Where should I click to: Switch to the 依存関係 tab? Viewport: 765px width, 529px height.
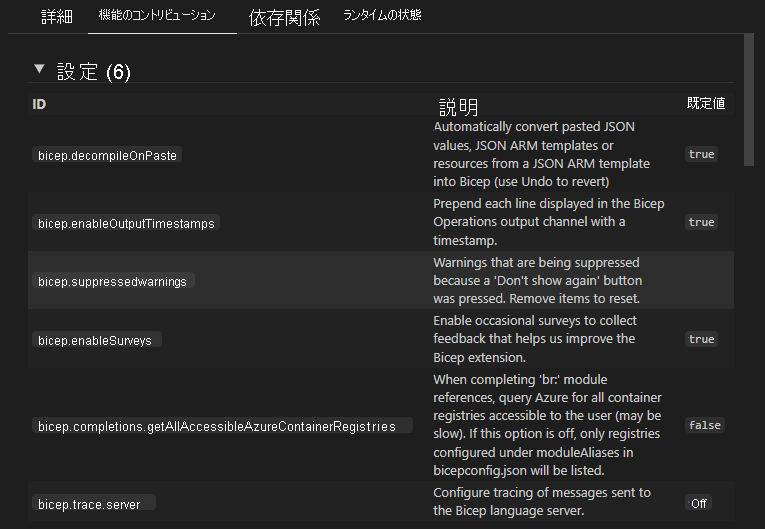[x=284, y=18]
